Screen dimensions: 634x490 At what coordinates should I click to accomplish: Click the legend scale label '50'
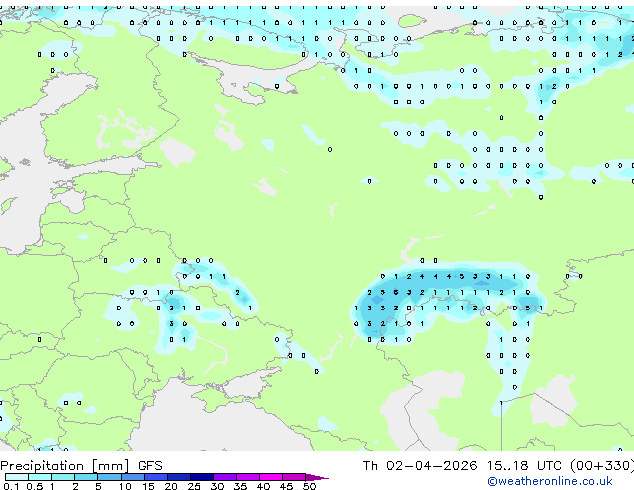309,486
